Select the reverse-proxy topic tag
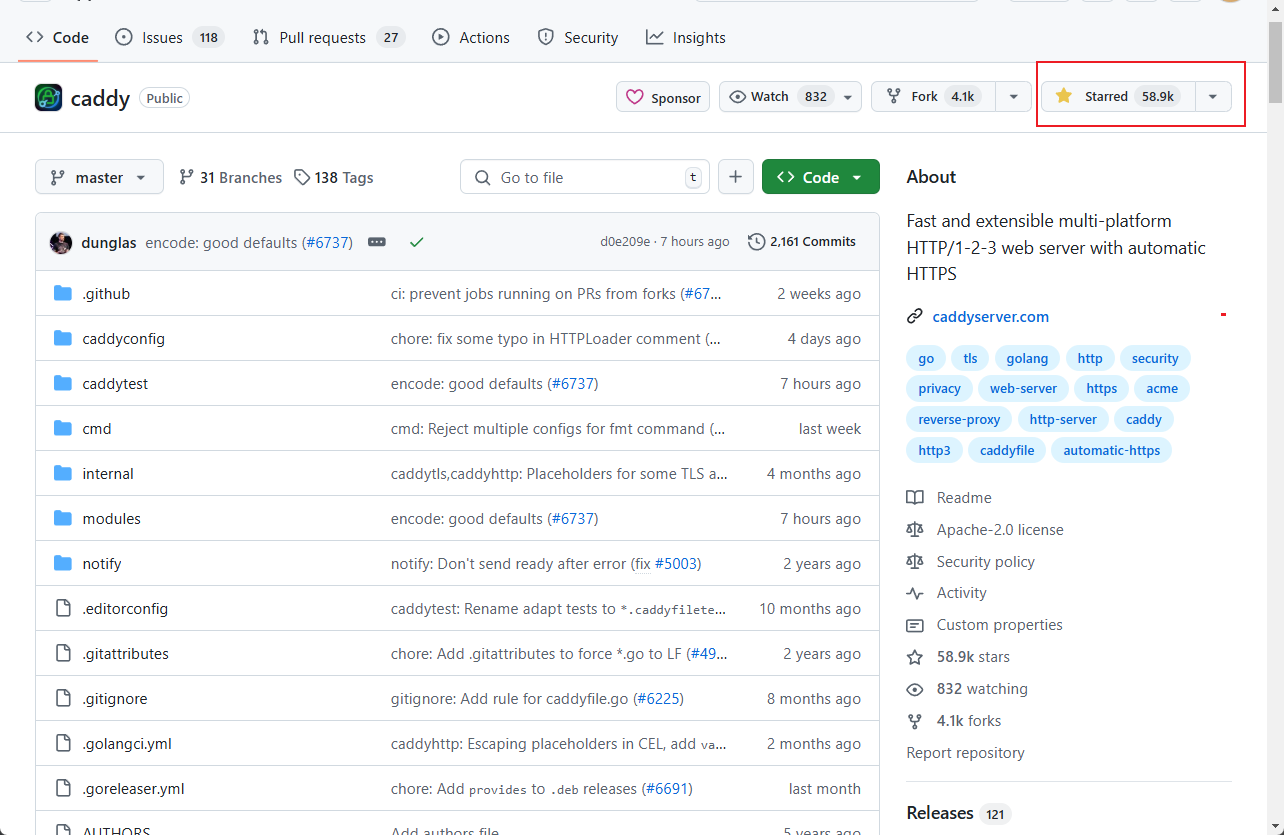1284x835 pixels. [x=959, y=420]
